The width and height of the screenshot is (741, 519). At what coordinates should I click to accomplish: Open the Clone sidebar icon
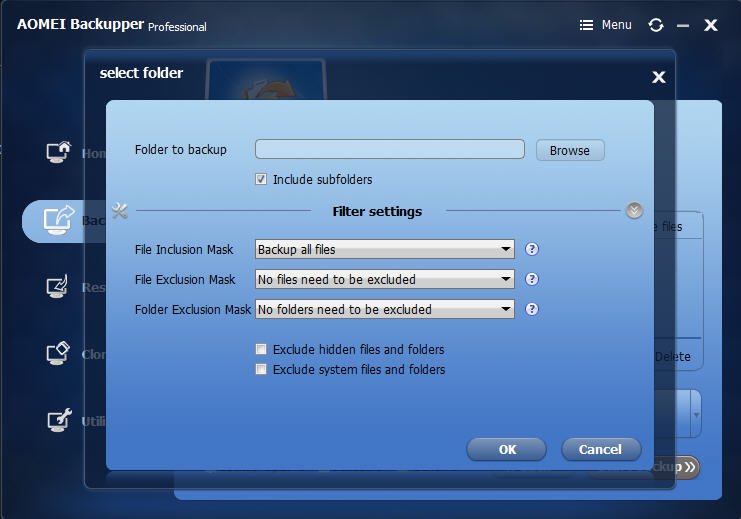58,353
